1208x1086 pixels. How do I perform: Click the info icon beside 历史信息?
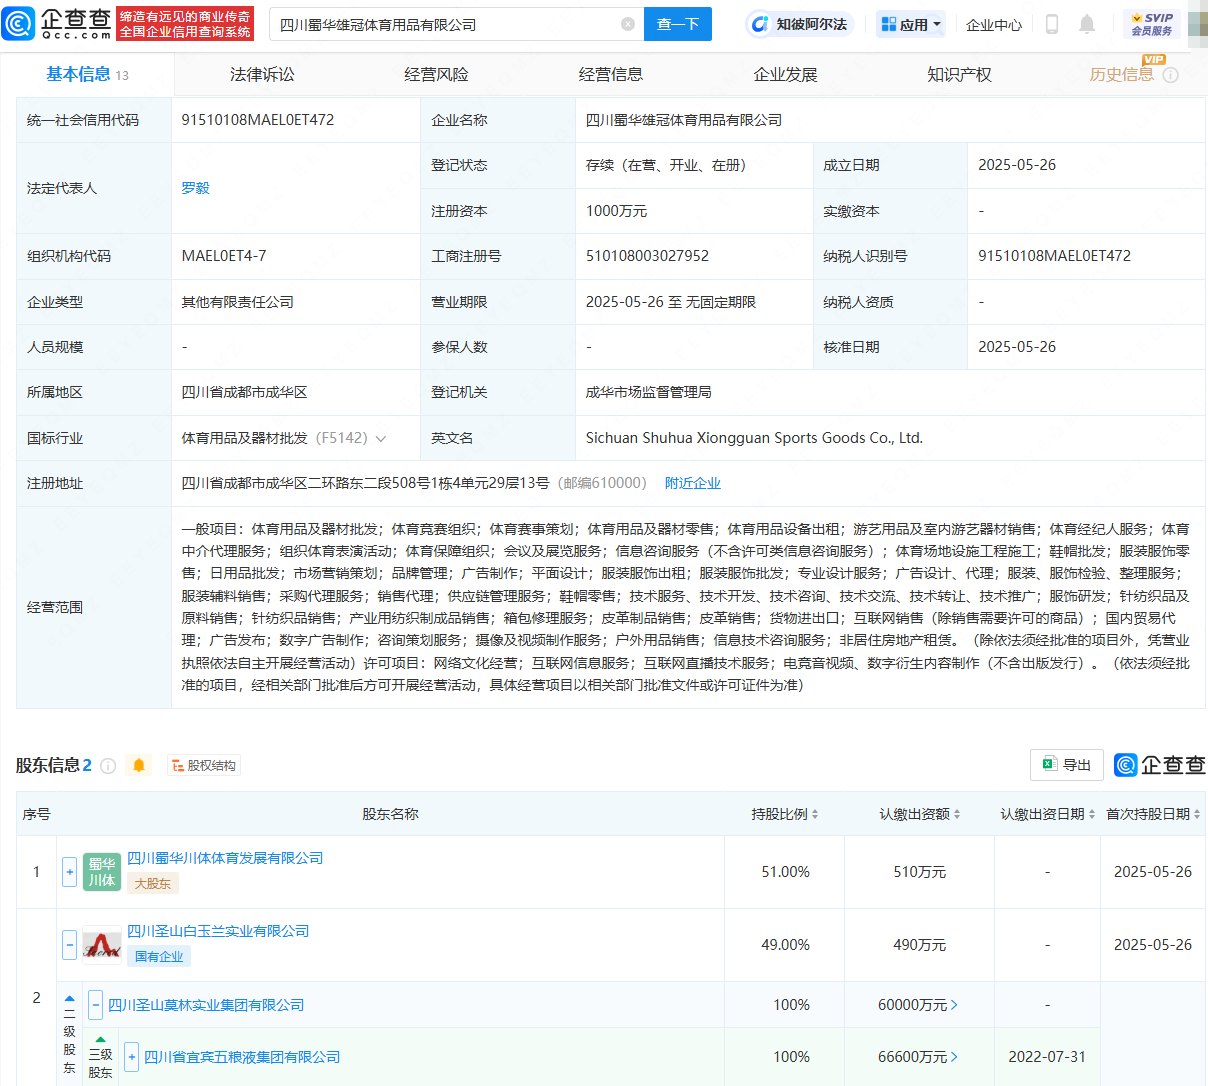pos(1171,75)
